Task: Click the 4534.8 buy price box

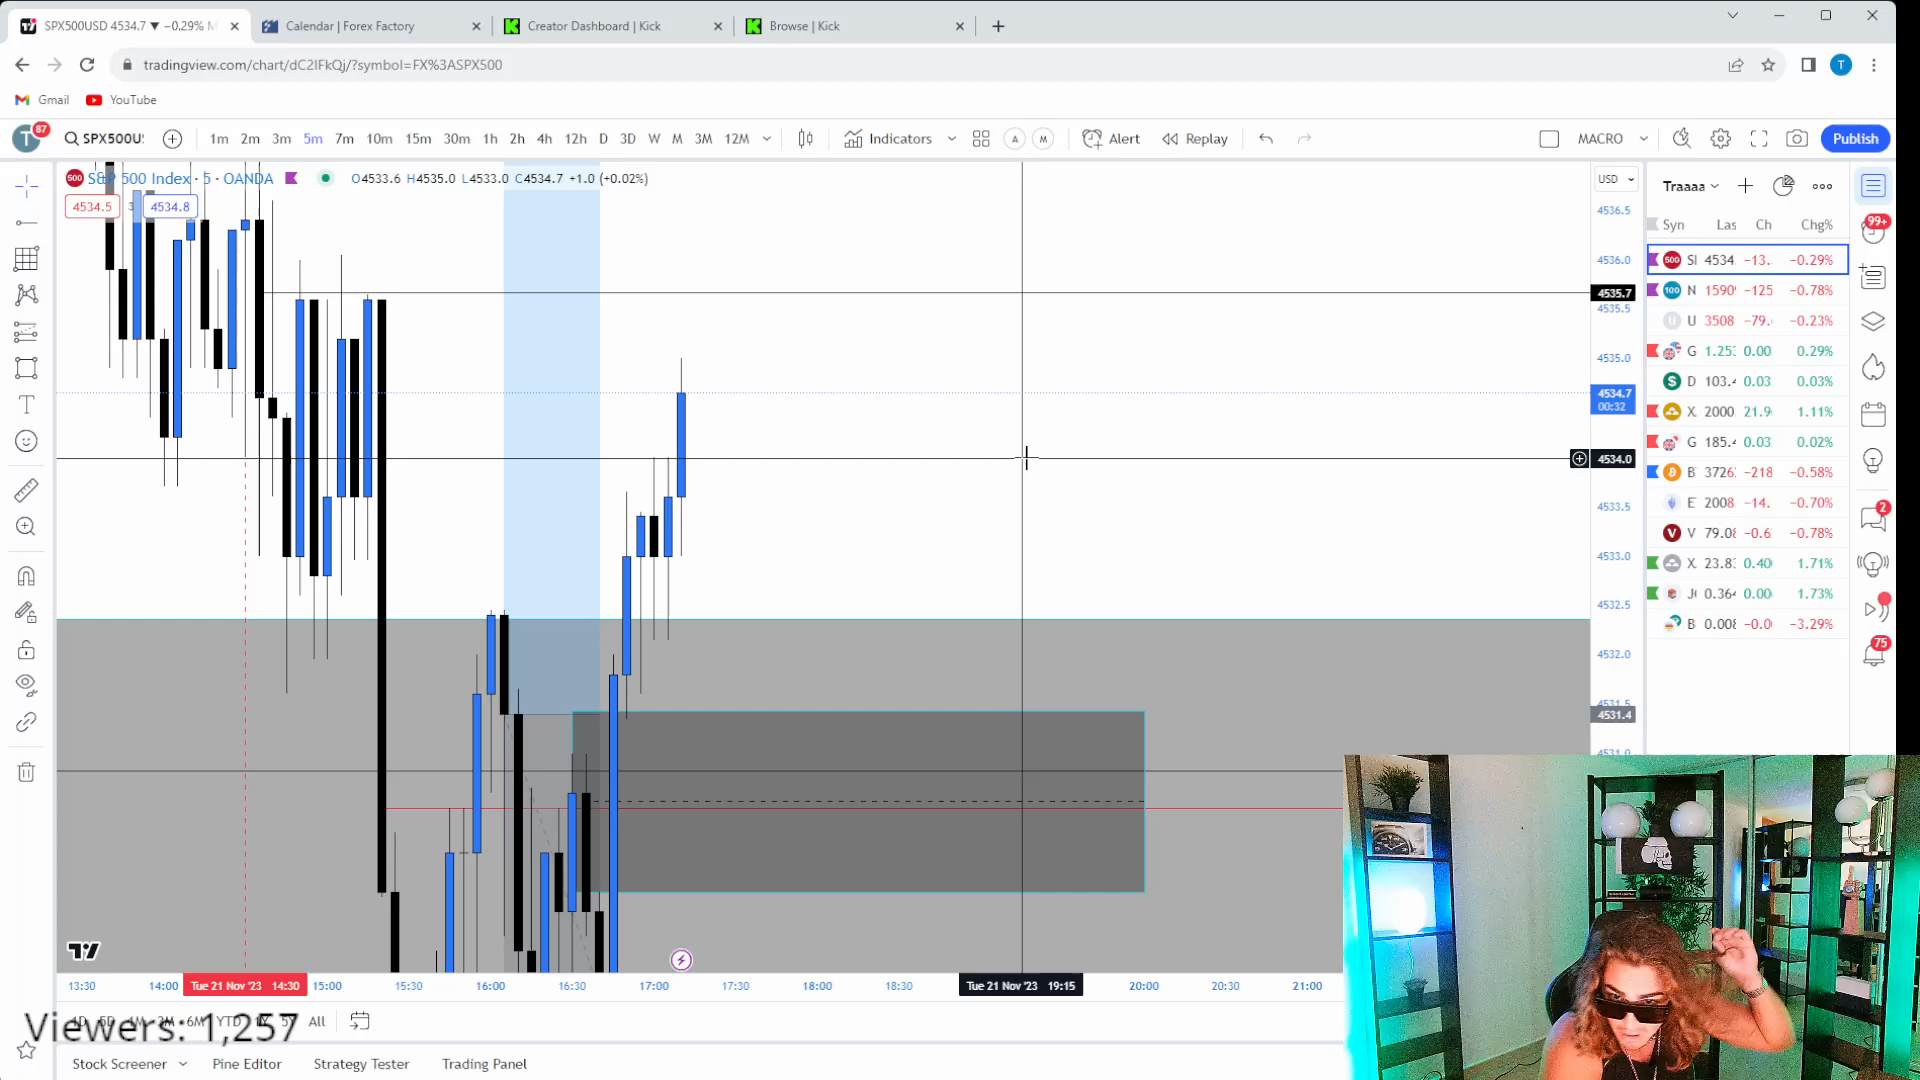Action: [170, 207]
